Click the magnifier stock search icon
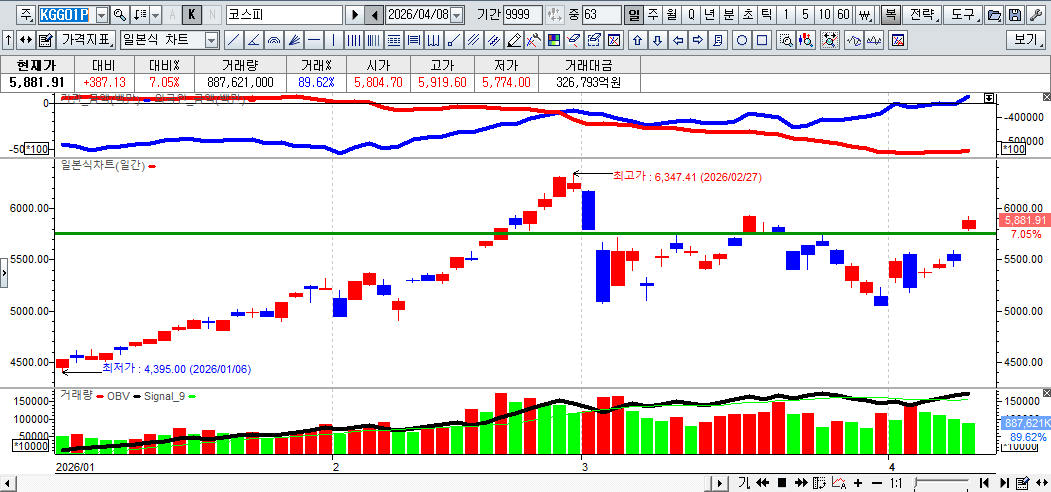The image size is (1051, 492). (x=120, y=15)
